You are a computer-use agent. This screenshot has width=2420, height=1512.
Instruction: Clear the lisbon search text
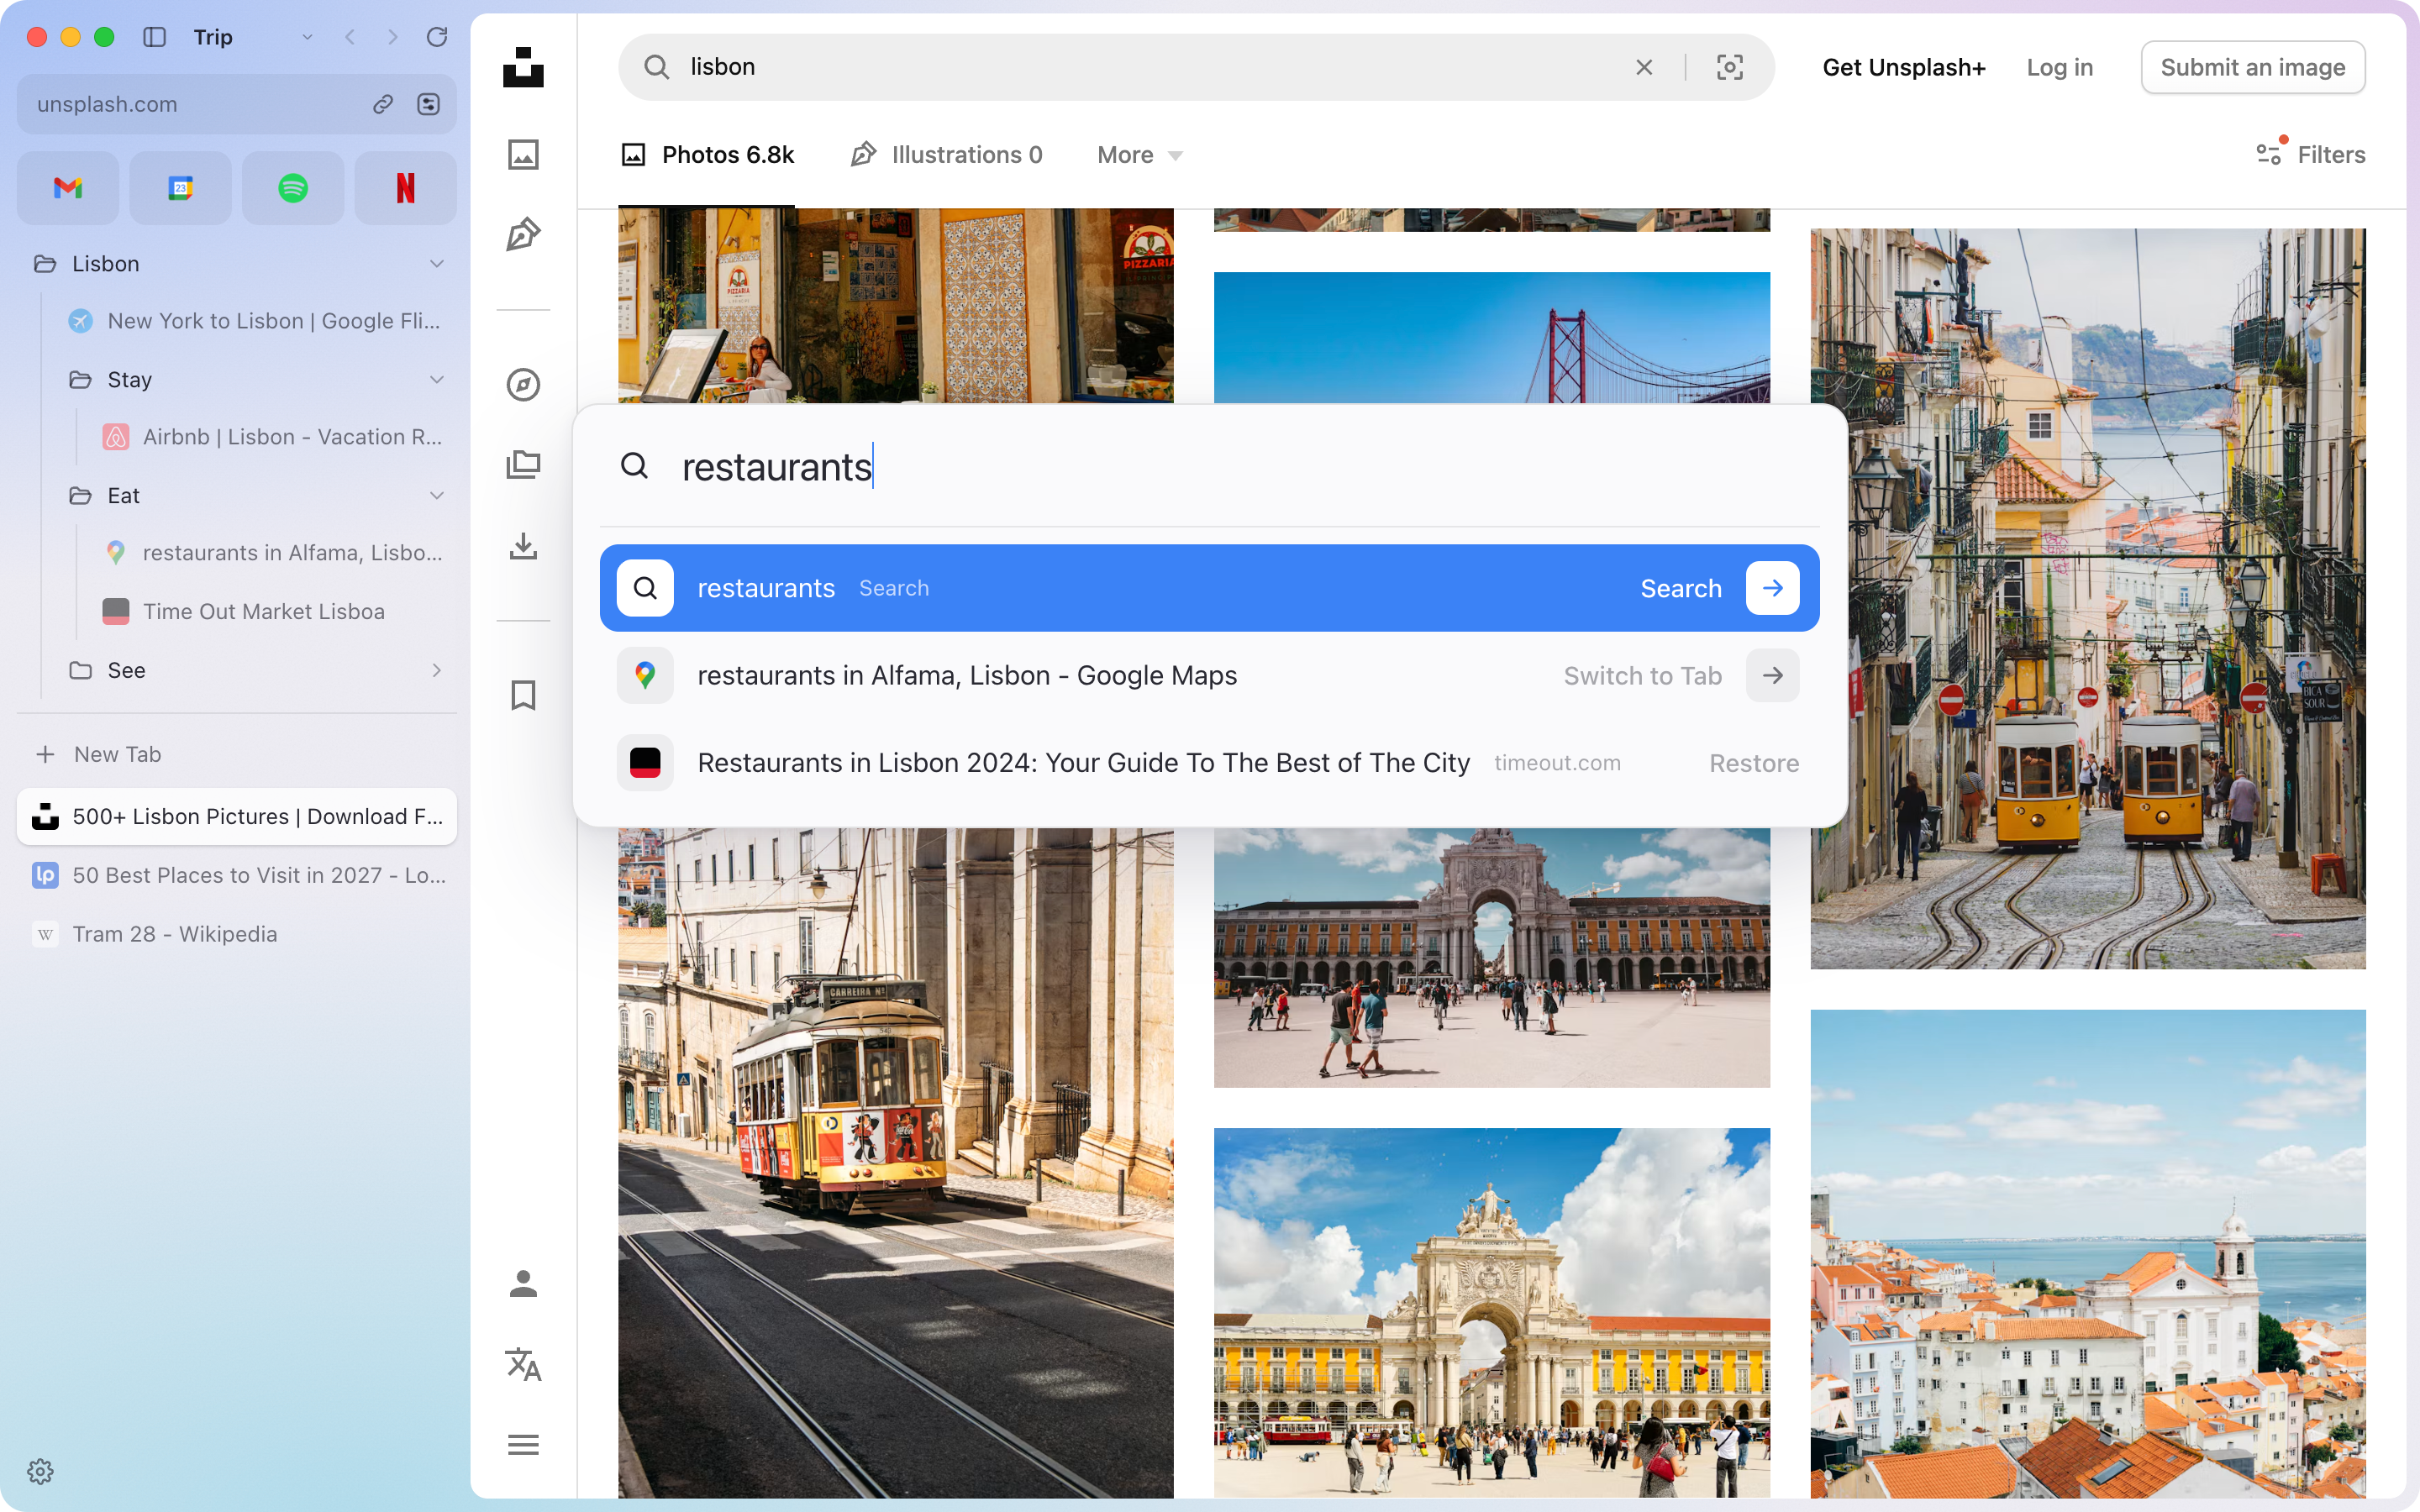coord(1644,67)
